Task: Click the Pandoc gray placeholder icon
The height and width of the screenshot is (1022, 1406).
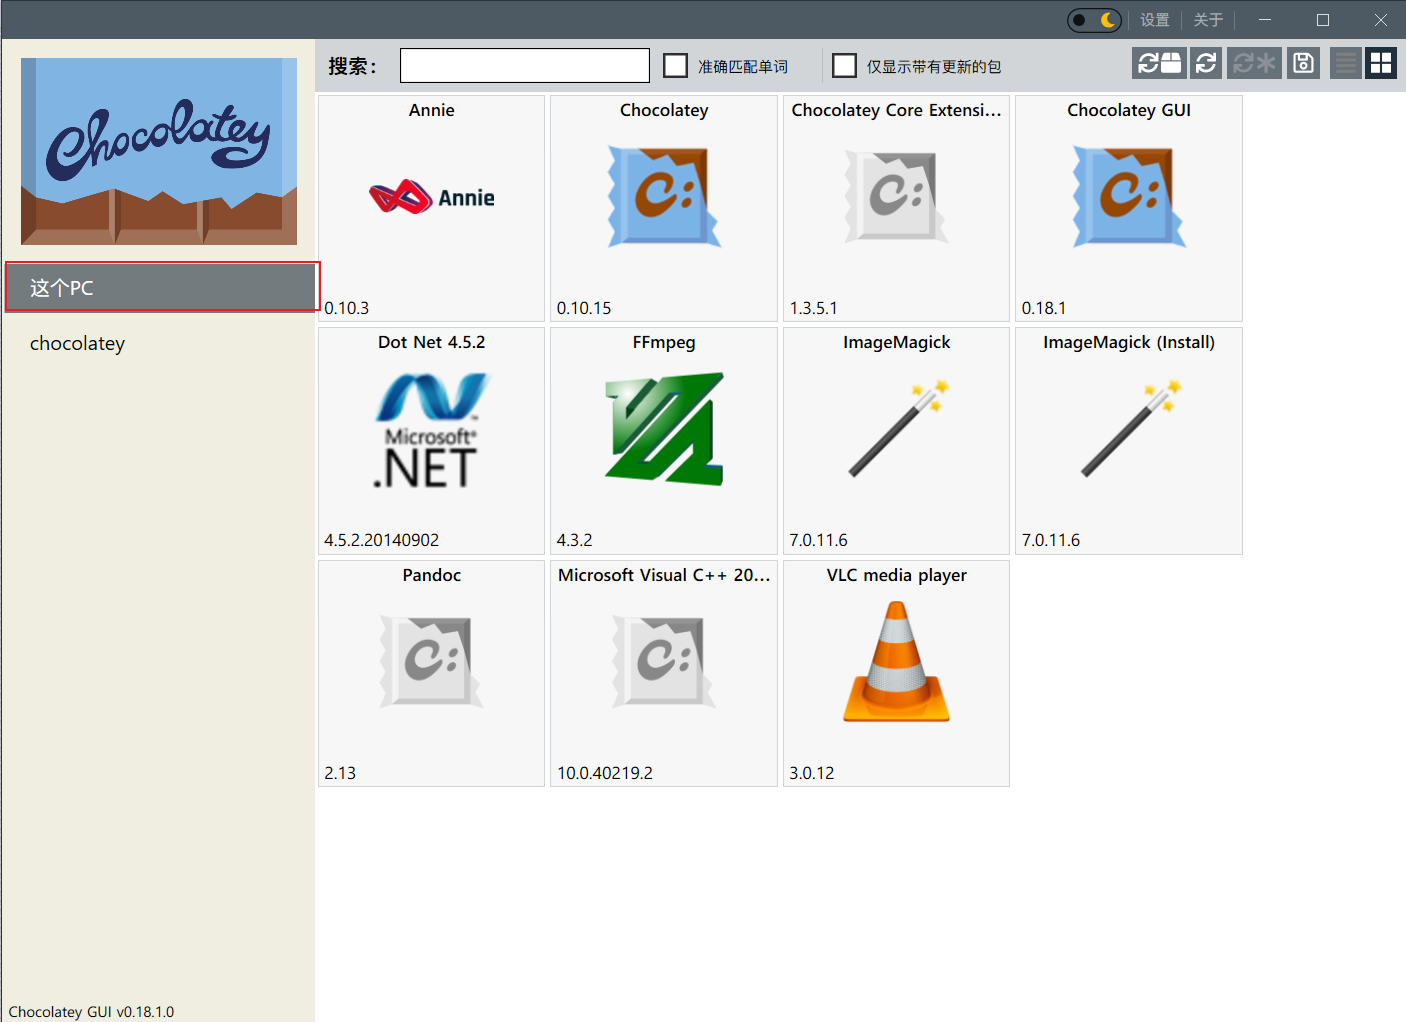Action: pos(432,662)
